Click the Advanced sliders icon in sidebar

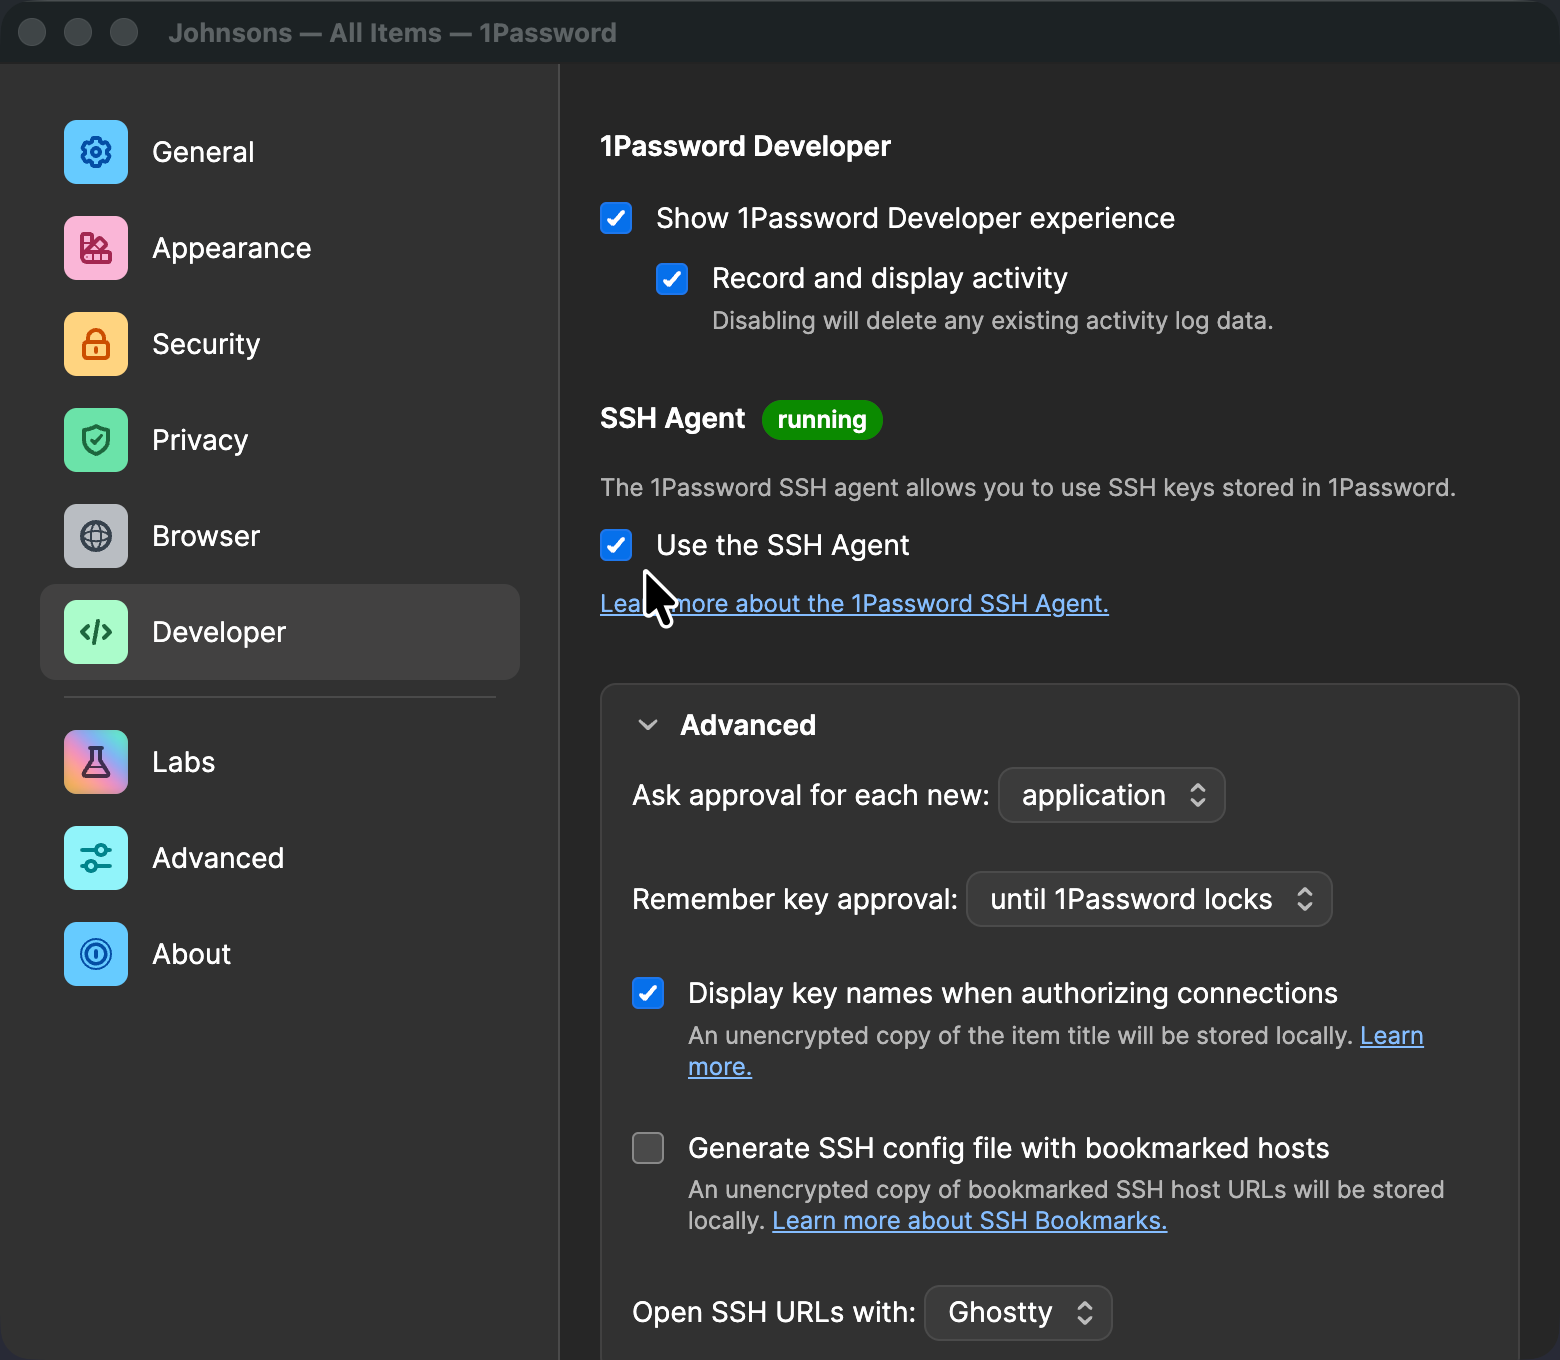point(96,858)
